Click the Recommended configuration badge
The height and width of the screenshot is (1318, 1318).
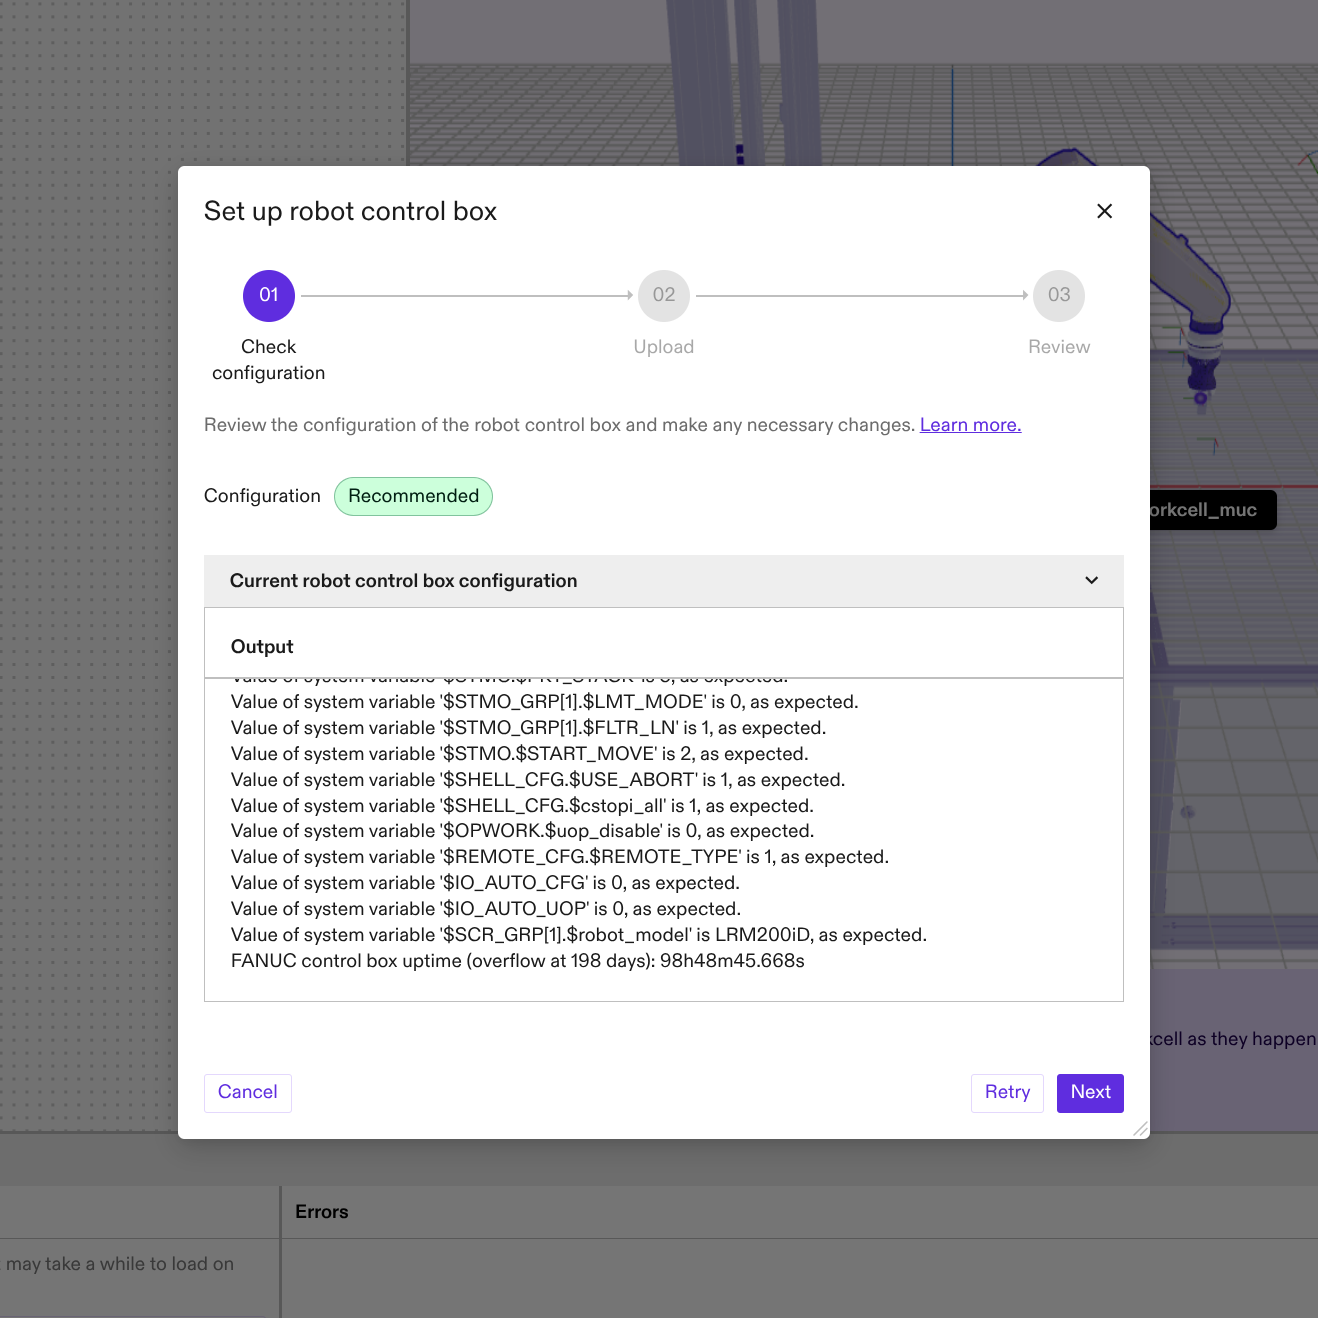[x=413, y=496]
